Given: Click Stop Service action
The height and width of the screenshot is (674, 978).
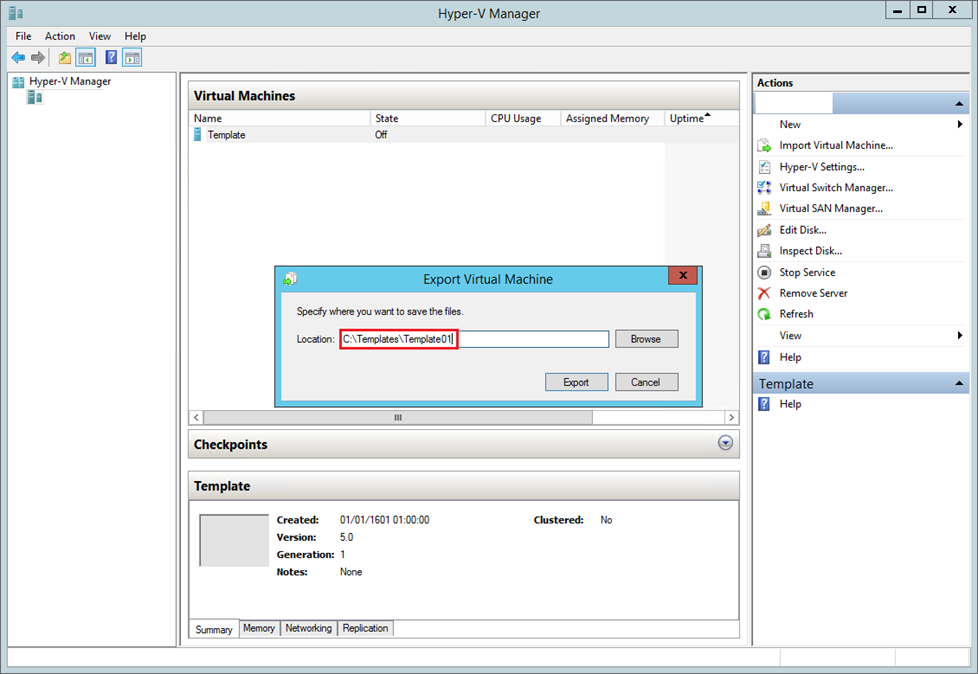Looking at the screenshot, I should point(807,272).
